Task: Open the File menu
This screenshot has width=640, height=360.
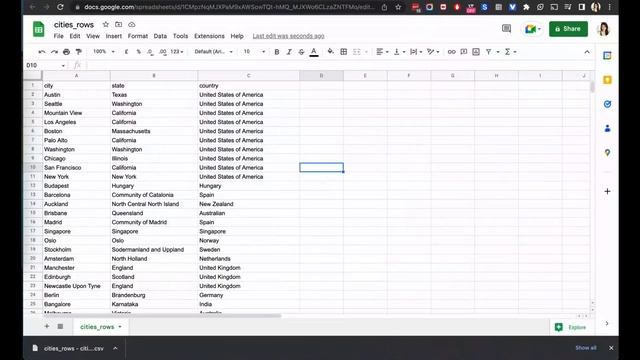Action: coord(59,36)
